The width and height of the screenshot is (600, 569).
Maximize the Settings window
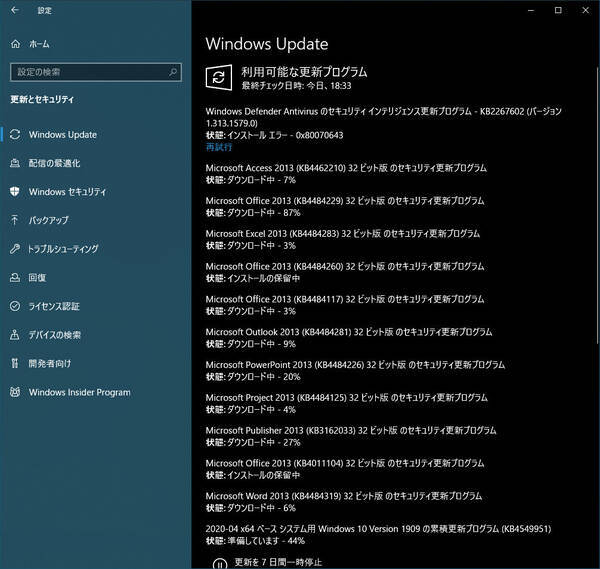pos(558,10)
